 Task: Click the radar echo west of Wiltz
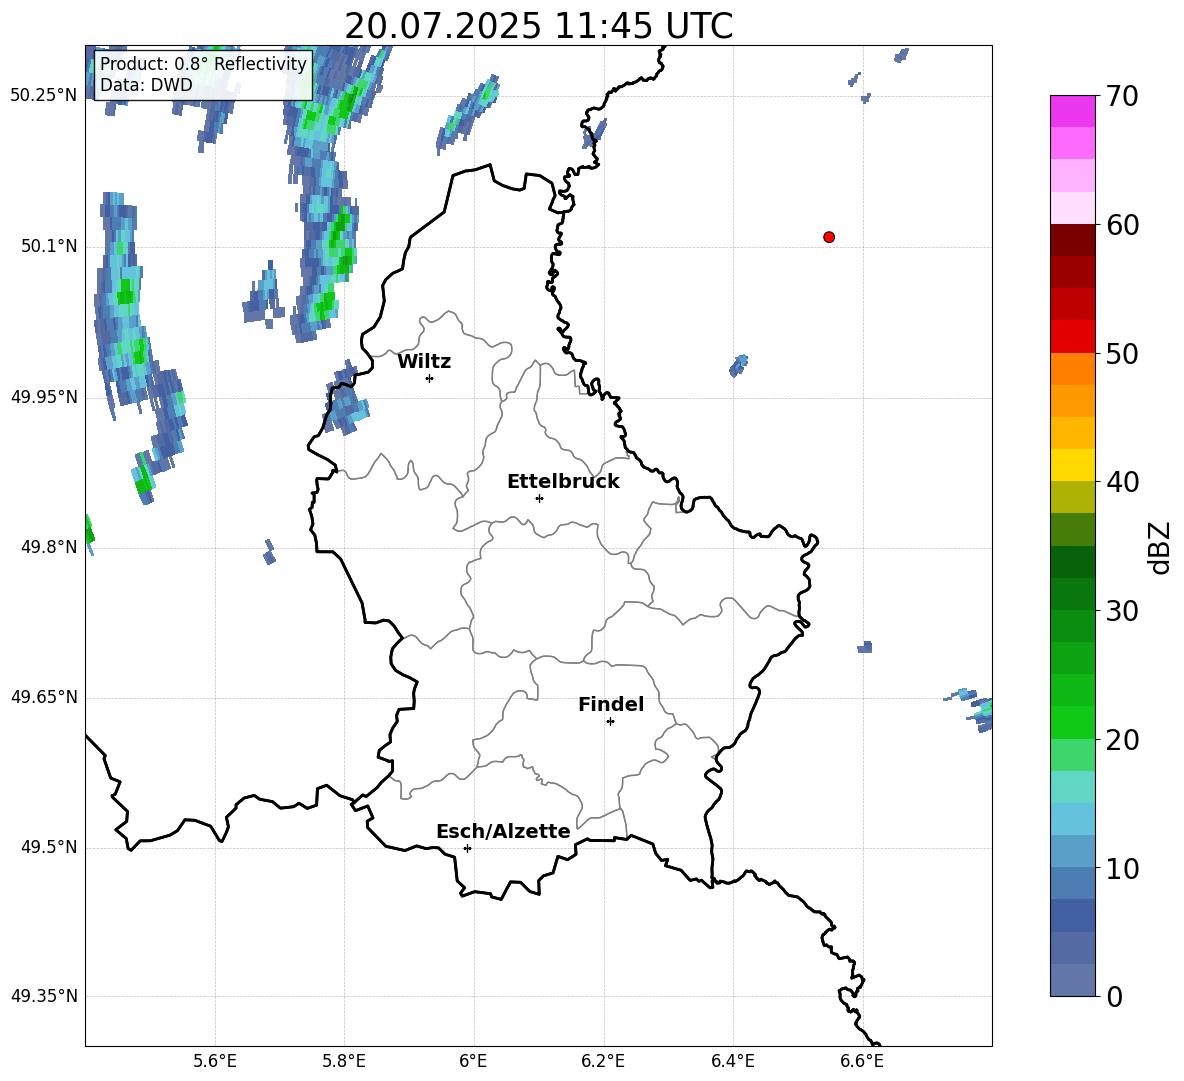point(346,399)
